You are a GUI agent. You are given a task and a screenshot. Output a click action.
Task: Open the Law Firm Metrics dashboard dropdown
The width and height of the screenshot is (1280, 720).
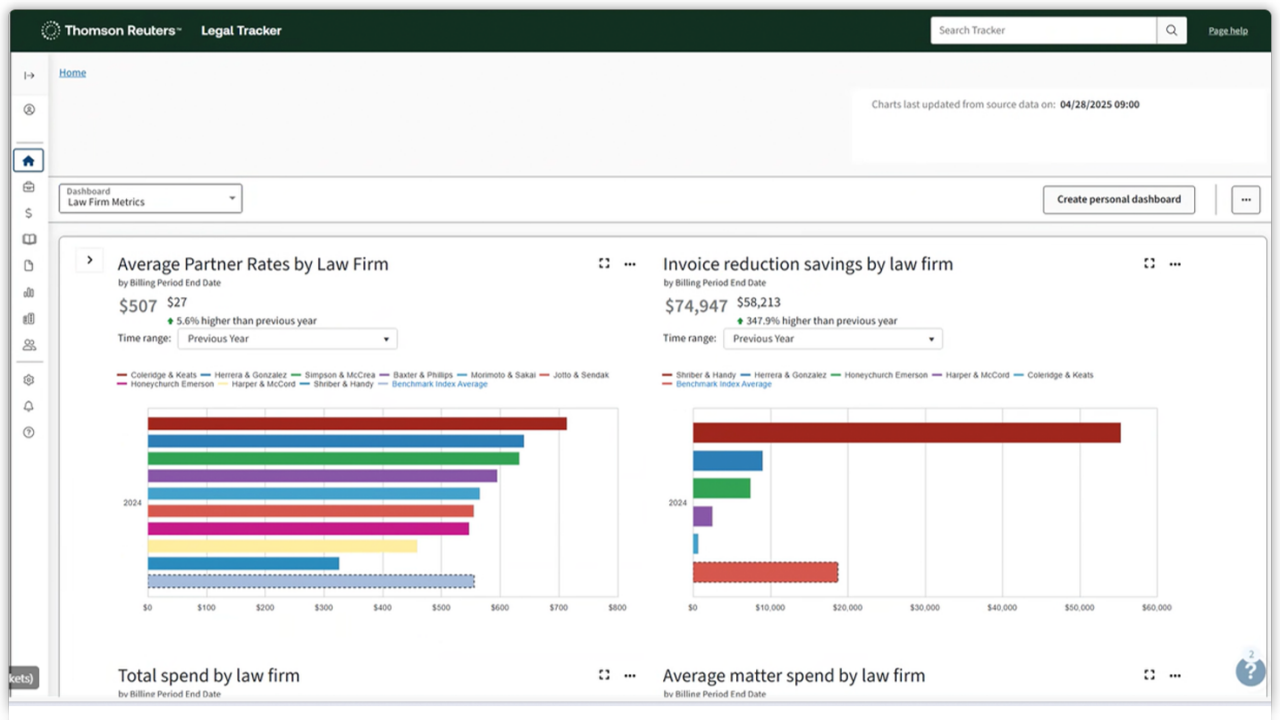coord(150,198)
